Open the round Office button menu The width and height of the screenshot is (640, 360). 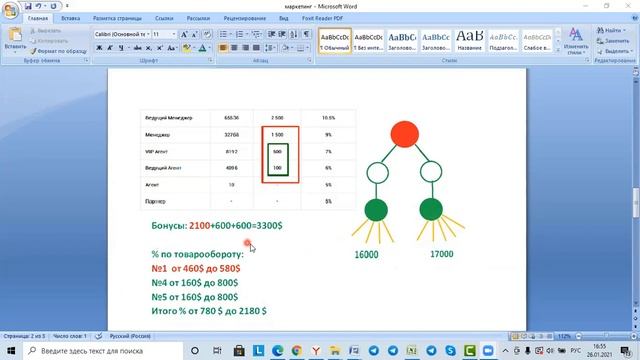pyautogui.click(x=10, y=10)
